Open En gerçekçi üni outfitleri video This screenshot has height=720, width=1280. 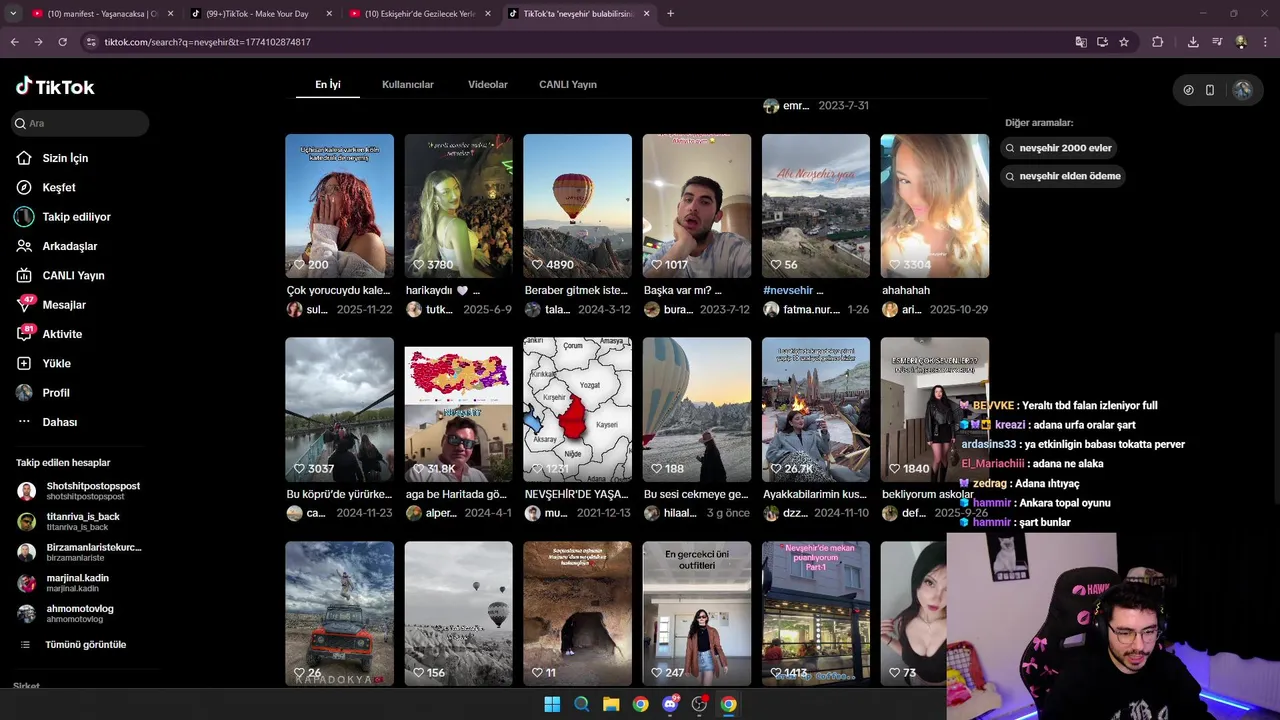point(696,613)
